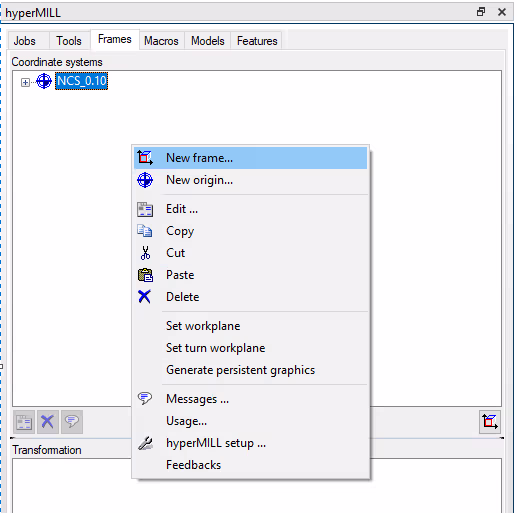Viewport: 517px width, 513px height.
Task: Choose New origin... from context menu
Action: (x=250, y=180)
